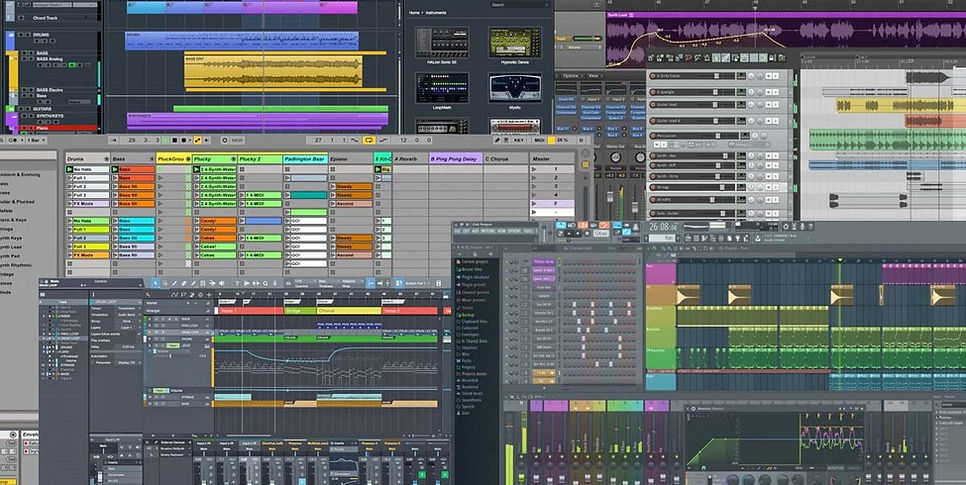Image resolution: width=966 pixels, height=485 pixels.
Task: Select the yellow BASS audio region
Action: pyautogui.click(x=273, y=71)
